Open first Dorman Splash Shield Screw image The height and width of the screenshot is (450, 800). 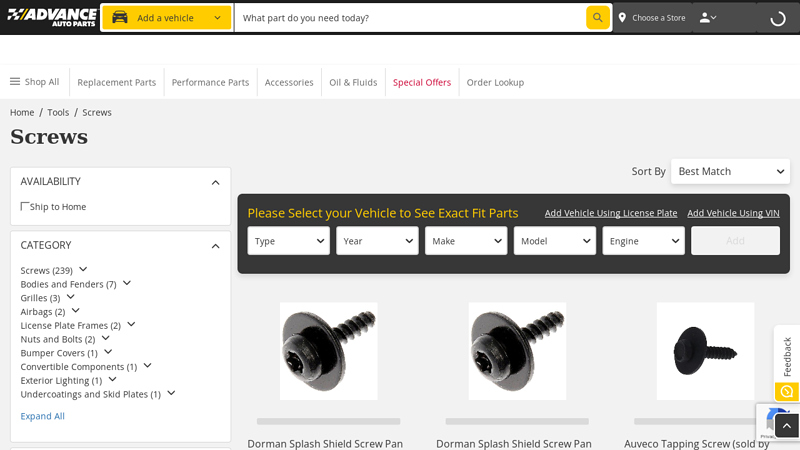[x=329, y=351]
